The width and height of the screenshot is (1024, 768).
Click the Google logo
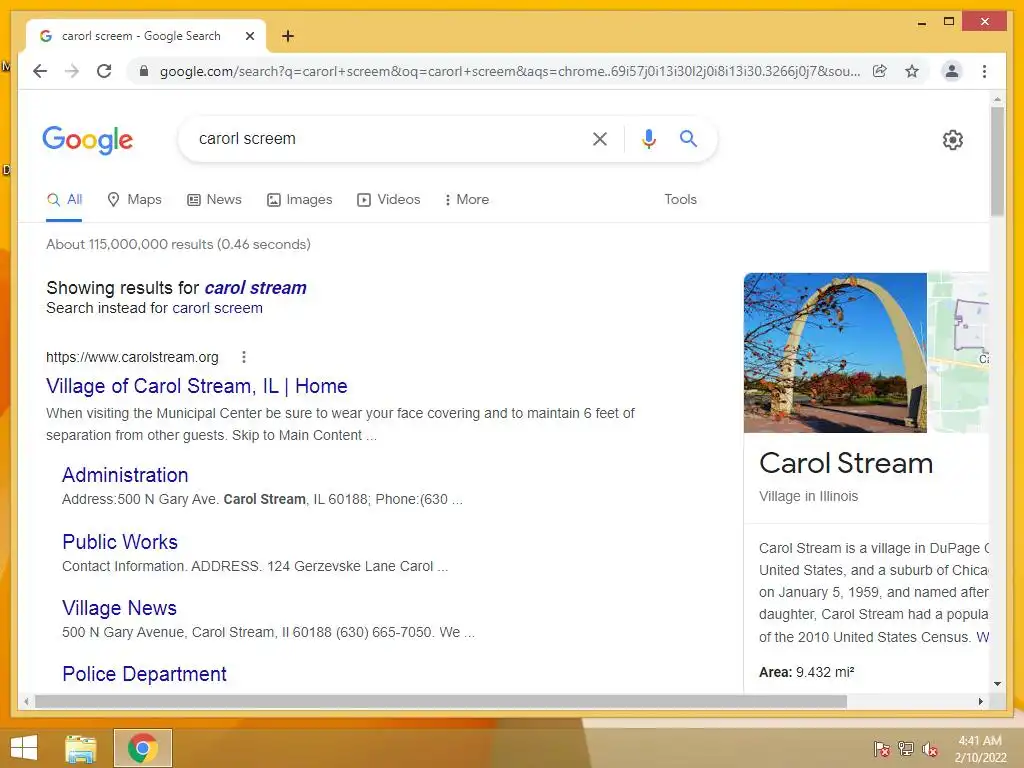(x=88, y=140)
